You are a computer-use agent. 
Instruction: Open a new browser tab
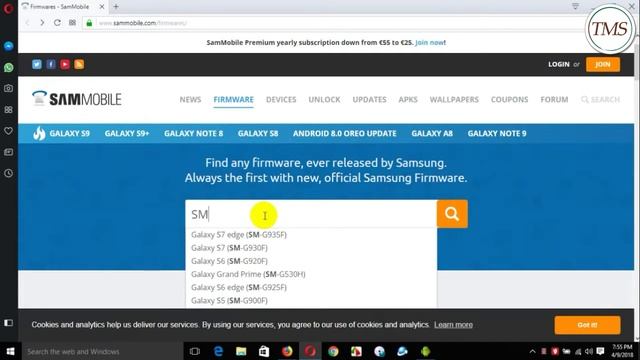[116, 7]
